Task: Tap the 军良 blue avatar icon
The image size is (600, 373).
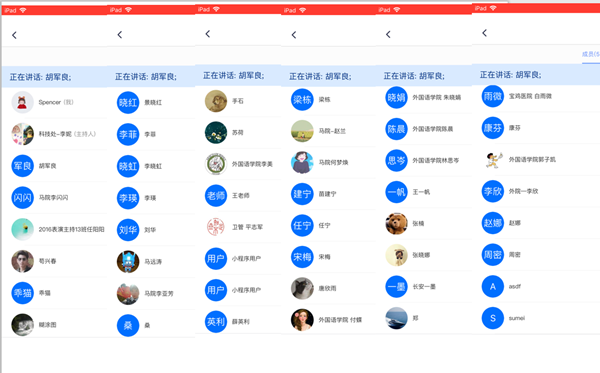Action: 23,166
